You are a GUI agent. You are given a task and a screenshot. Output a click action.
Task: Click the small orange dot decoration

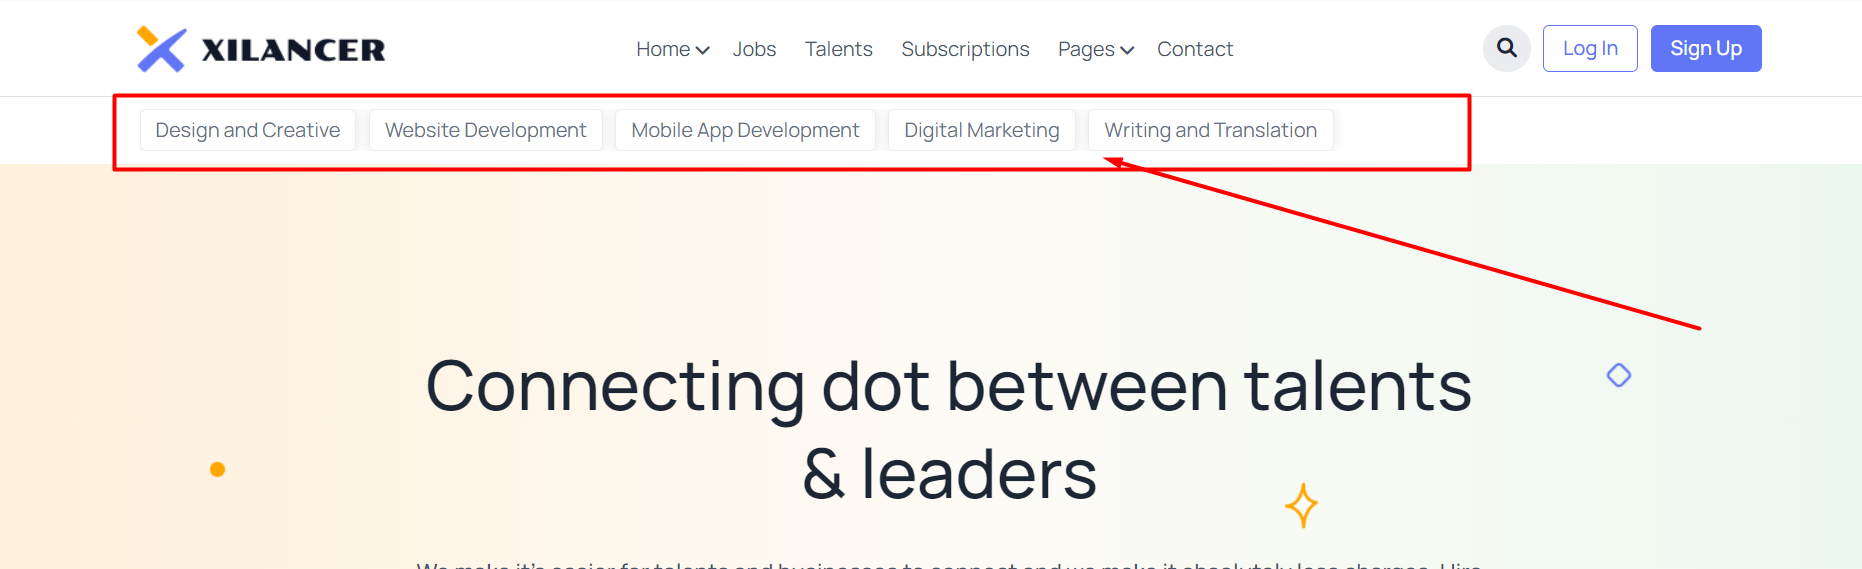click(x=217, y=469)
